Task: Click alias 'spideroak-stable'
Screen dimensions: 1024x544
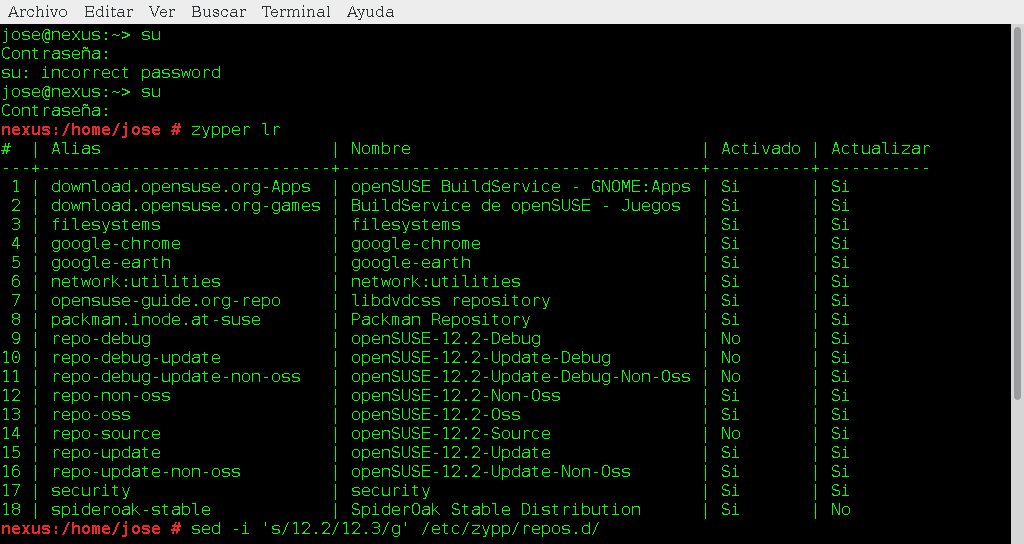Action: (x=131, y=509)
